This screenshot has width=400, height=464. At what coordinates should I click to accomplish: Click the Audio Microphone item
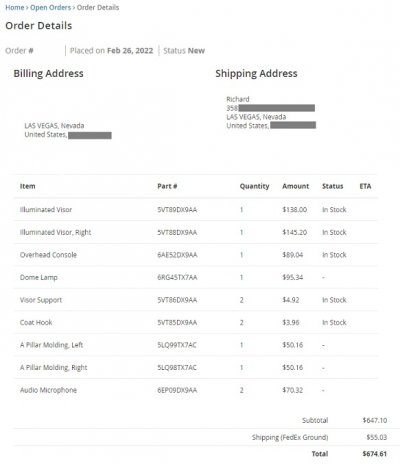(48, 390)
